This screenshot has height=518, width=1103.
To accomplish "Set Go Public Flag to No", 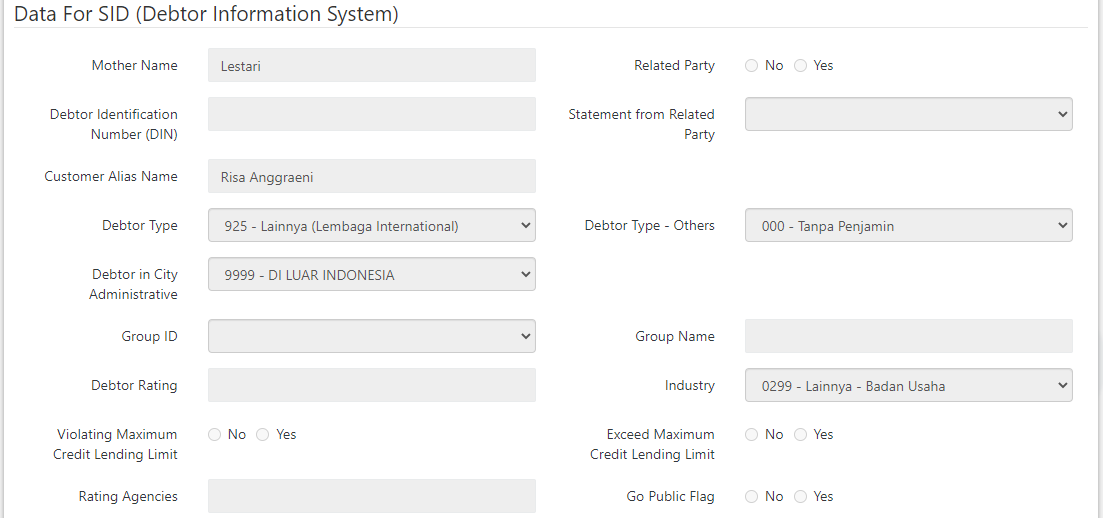I will coord(752,497).
